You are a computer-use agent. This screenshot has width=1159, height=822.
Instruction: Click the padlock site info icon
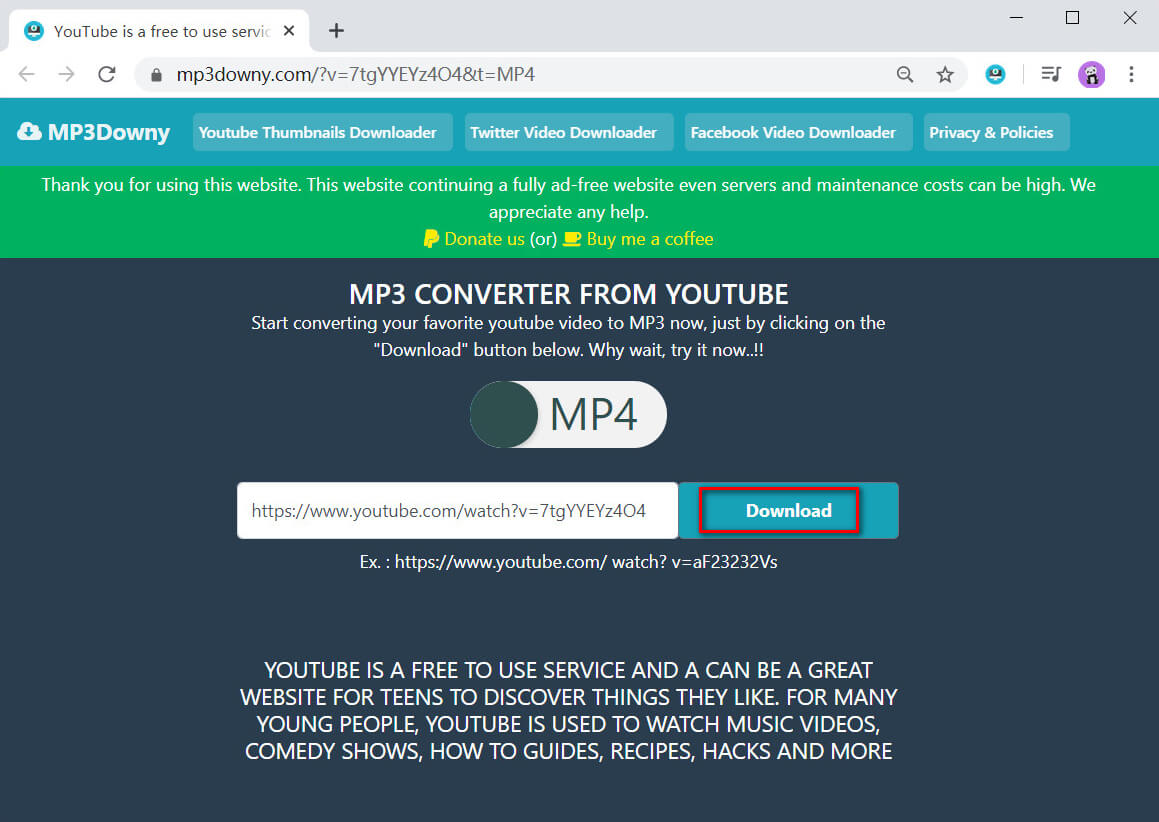coord(156,75)
